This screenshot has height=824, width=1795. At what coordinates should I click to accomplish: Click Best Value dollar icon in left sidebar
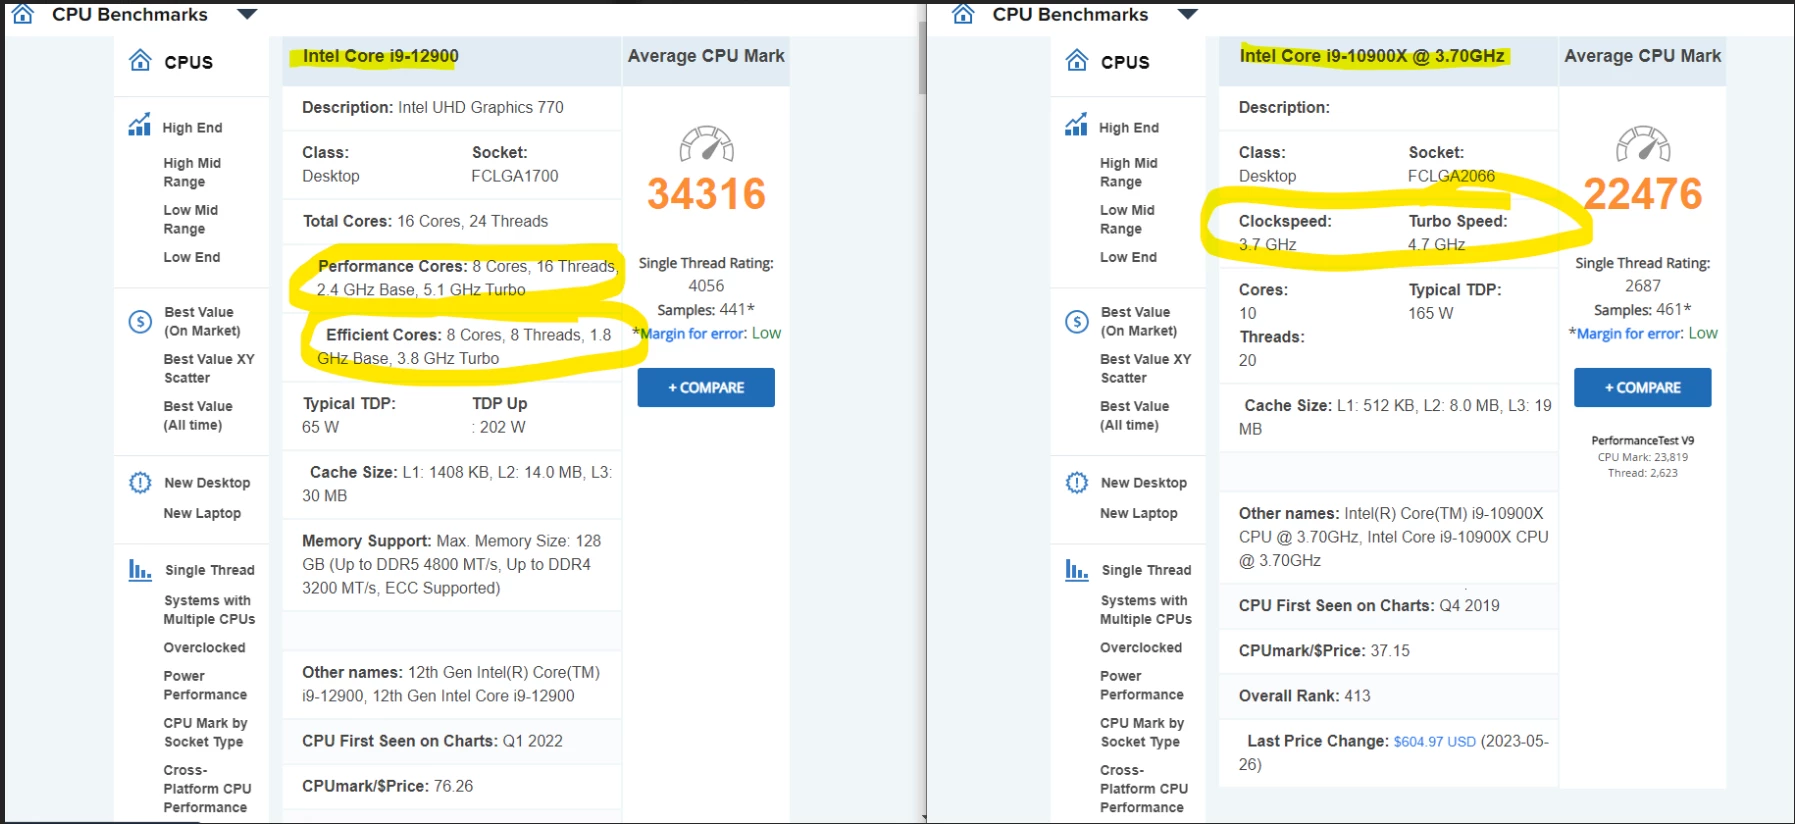140,322
